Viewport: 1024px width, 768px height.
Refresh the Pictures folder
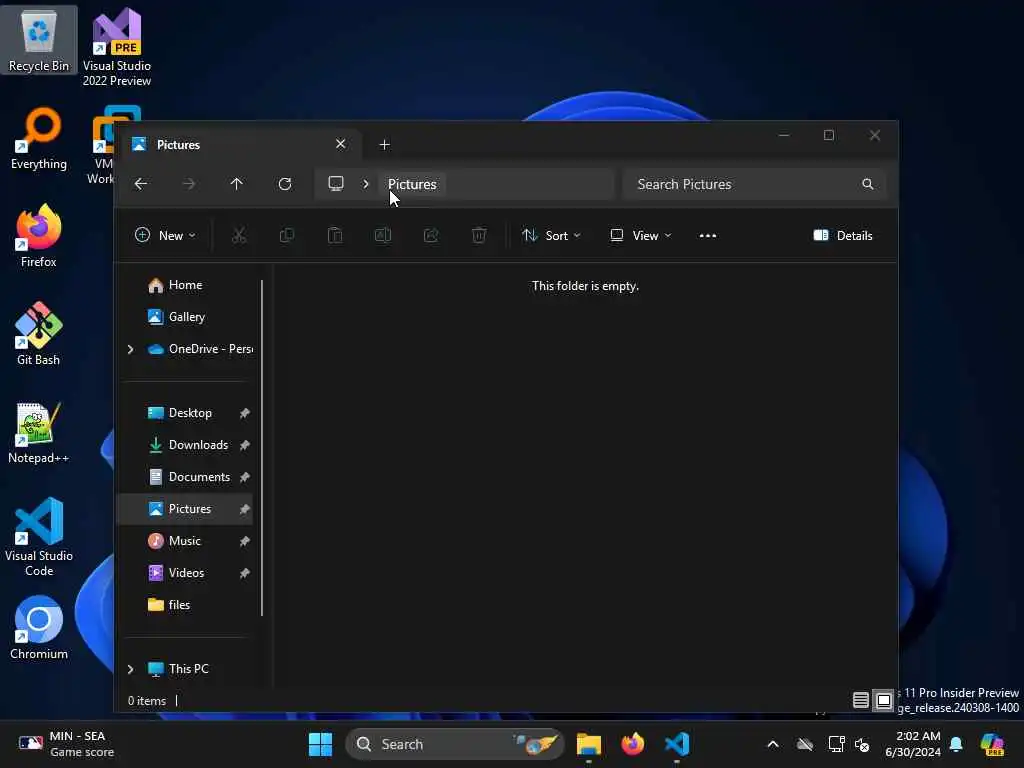click(x=285, y=184)
